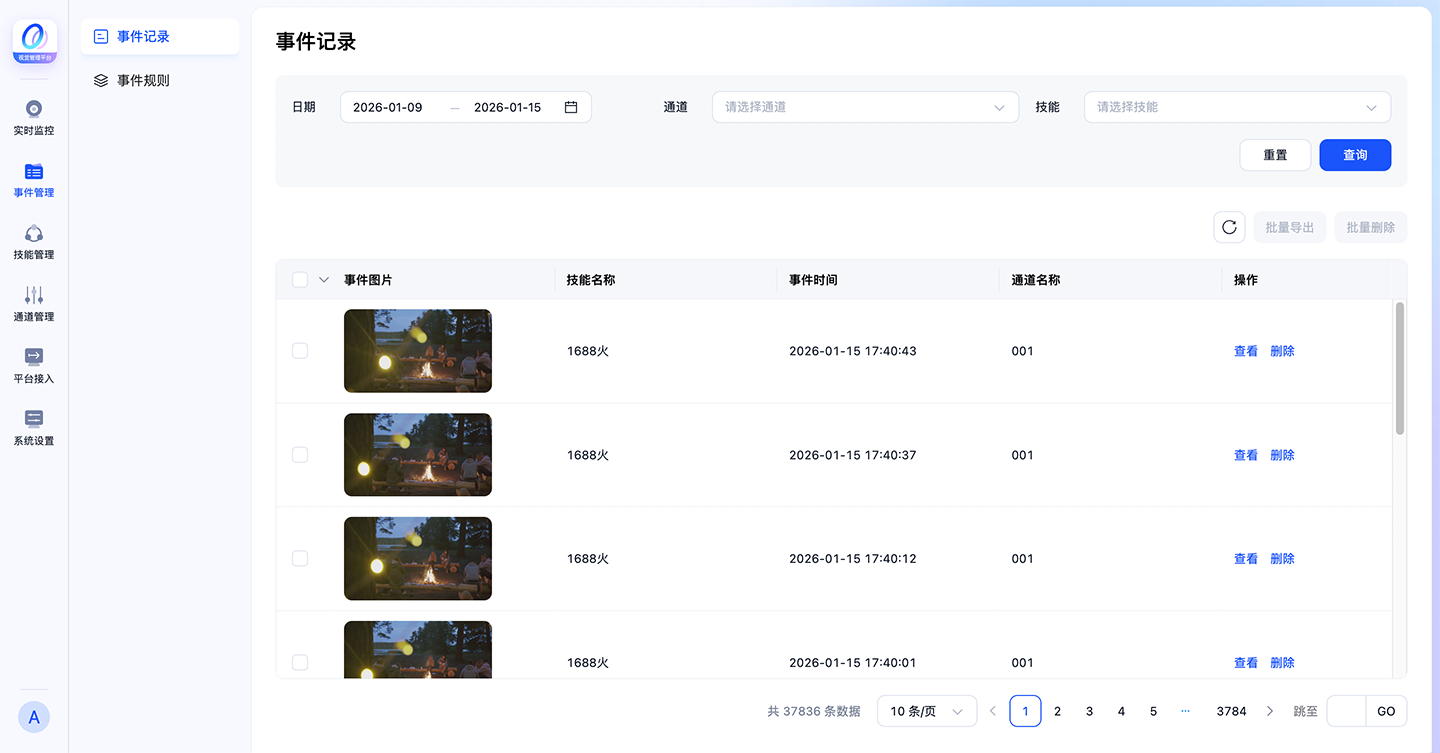Check the row for event 17:40:01
The height and width of the screenshot is (753, 1440).
click(x=300, y=663)
